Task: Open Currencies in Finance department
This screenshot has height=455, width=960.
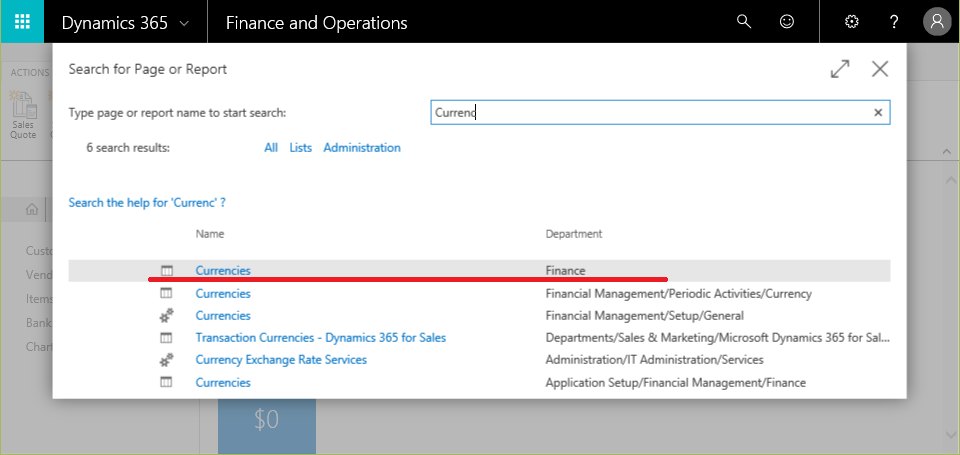Action: [223, 270]
